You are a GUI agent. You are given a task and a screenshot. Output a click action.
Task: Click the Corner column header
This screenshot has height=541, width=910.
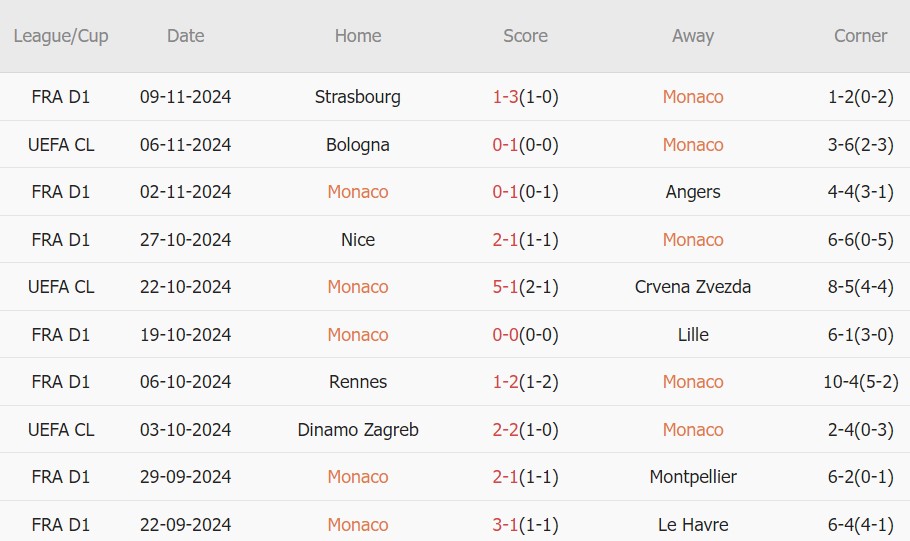(x=860, y=36)
